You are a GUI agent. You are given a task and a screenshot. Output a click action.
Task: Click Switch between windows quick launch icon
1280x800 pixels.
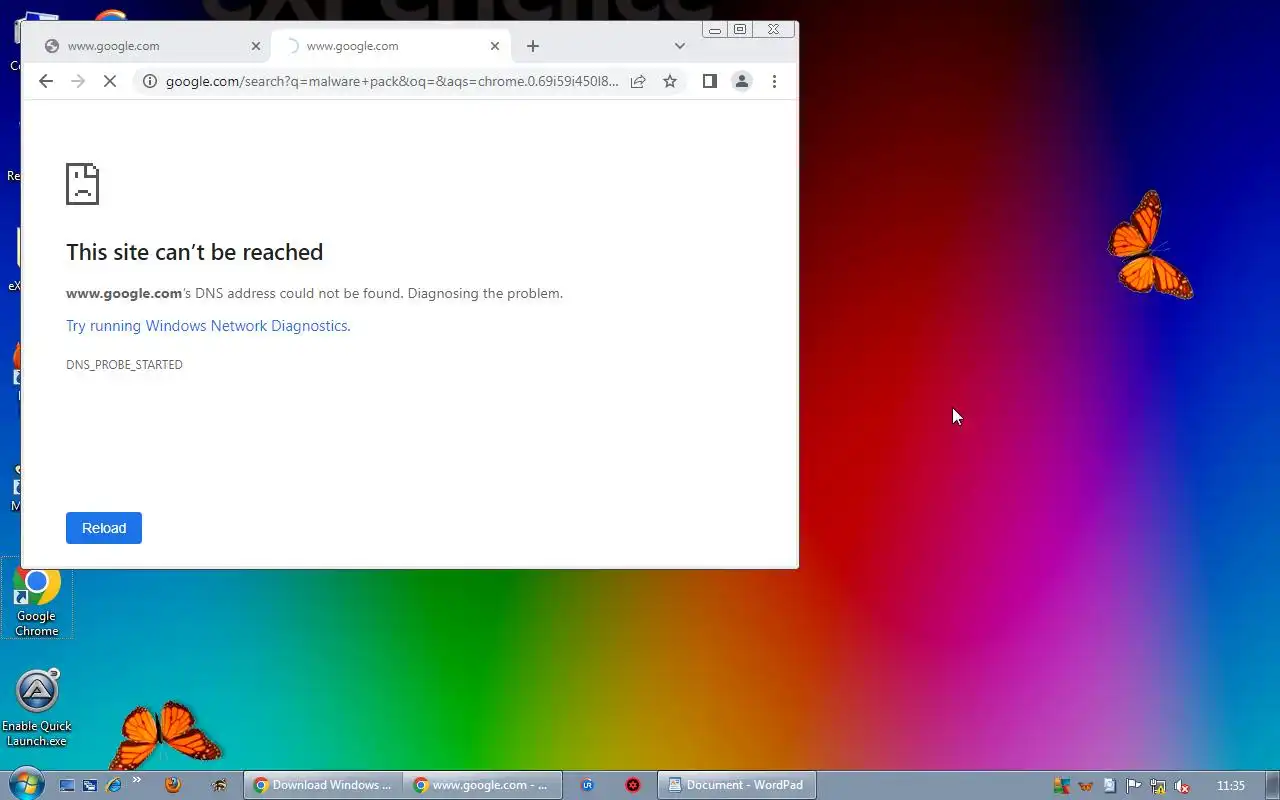(x=90, y=786)
